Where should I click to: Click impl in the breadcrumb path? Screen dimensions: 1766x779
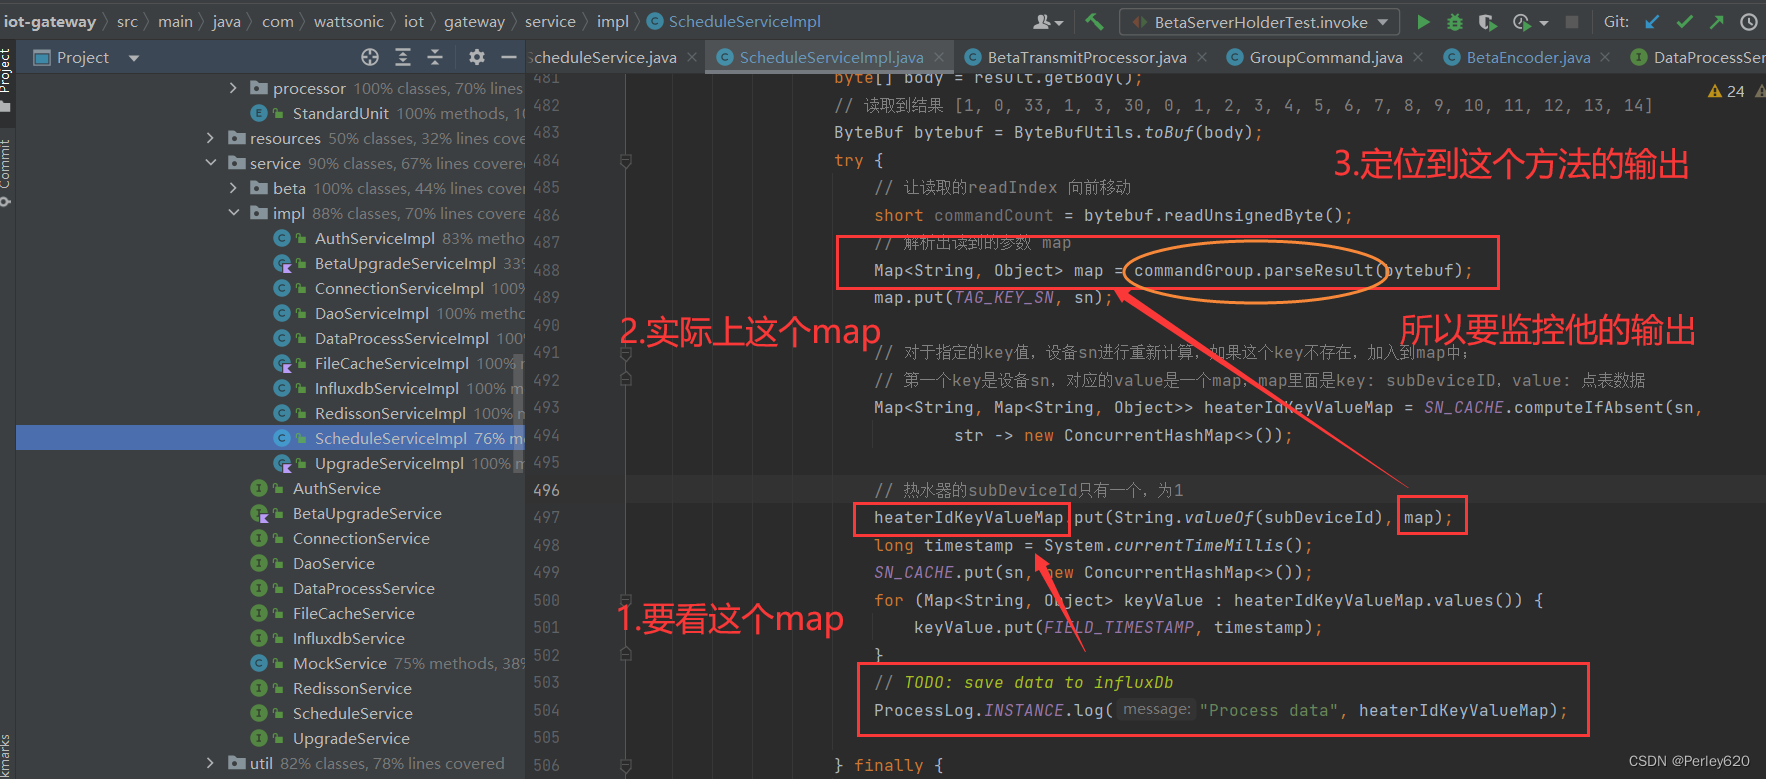point(613,21)
